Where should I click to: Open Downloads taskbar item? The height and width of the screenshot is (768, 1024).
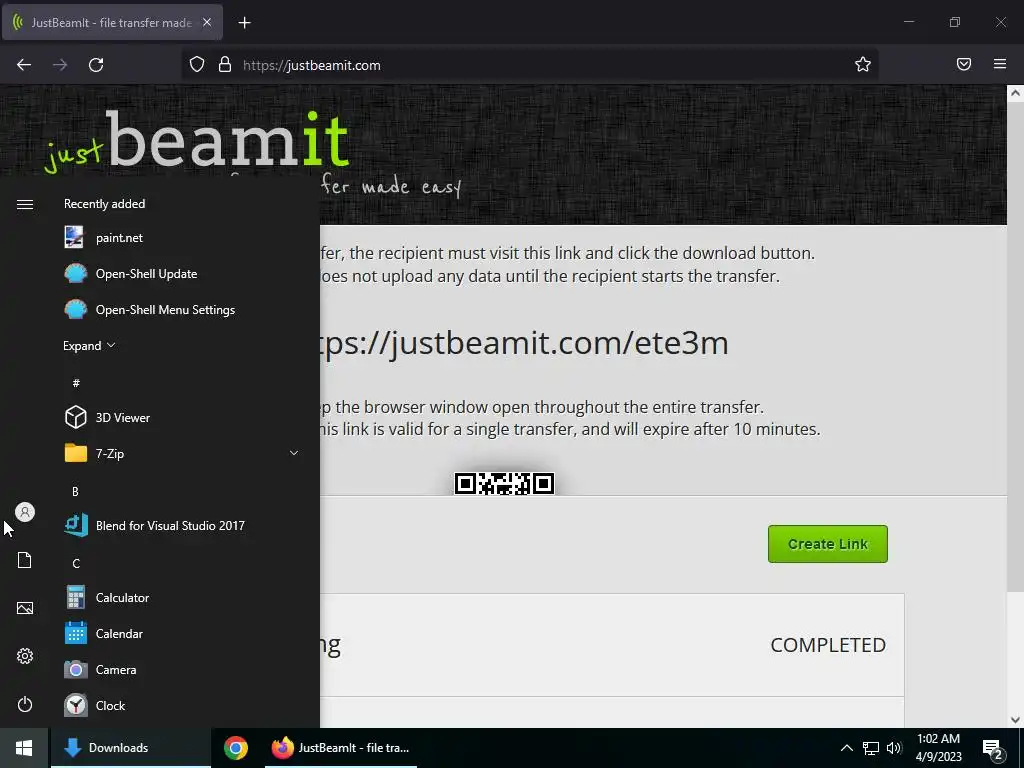tap(131, 748)
